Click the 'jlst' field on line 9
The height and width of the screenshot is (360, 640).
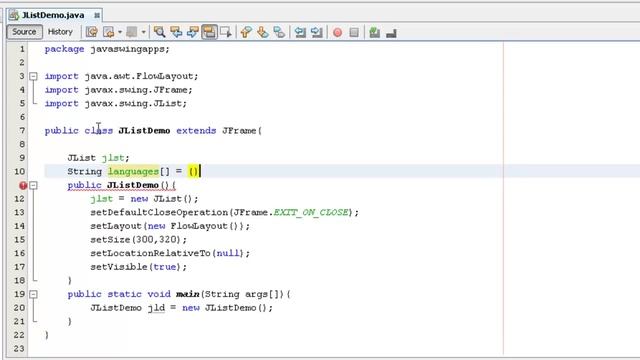pos(113,158)
